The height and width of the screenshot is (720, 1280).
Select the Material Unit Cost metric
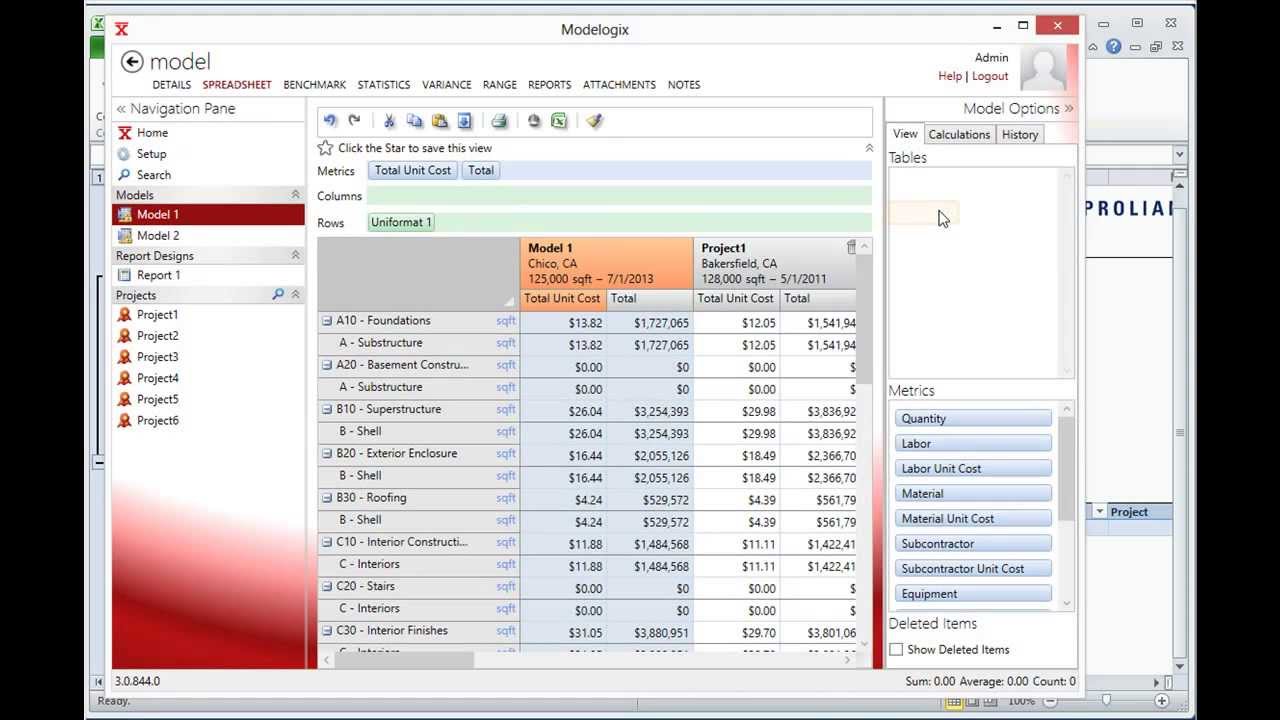coord(973,519)
